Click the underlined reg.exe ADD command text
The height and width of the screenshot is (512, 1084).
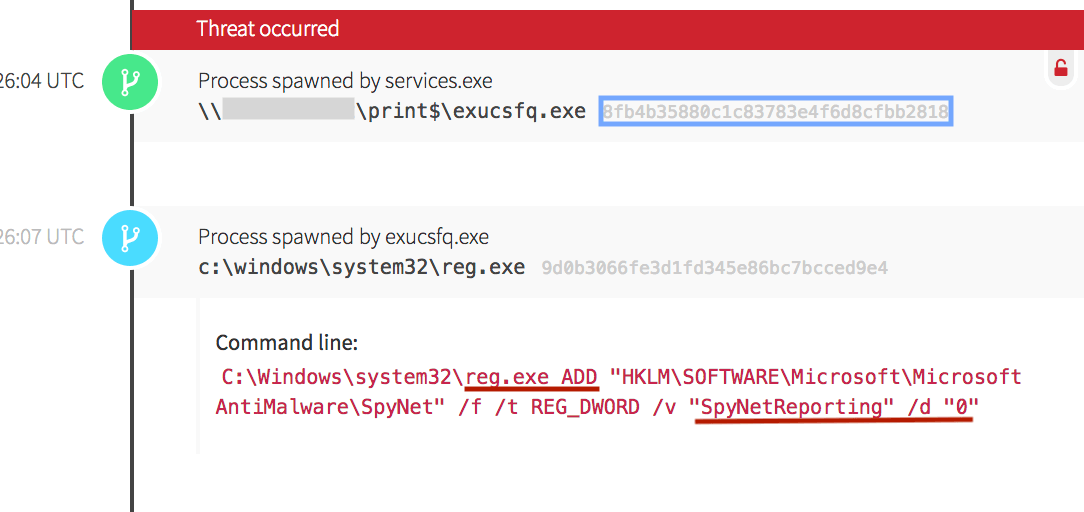point(532,377)
